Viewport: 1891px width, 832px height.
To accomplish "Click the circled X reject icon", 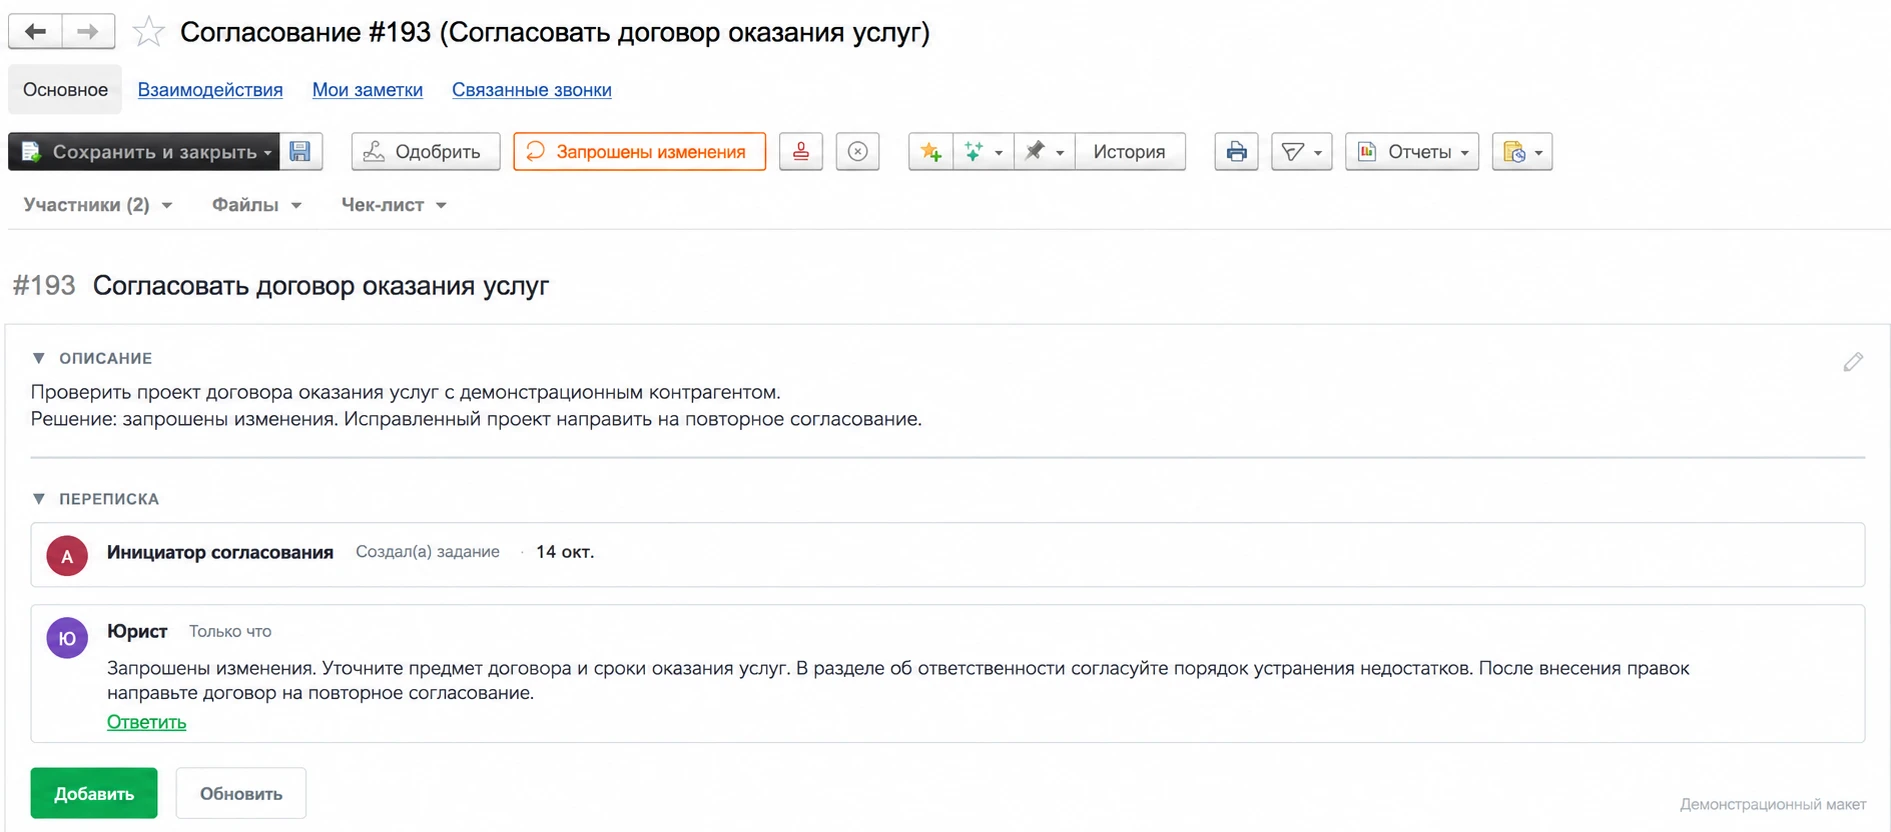I will coord(857,152).
